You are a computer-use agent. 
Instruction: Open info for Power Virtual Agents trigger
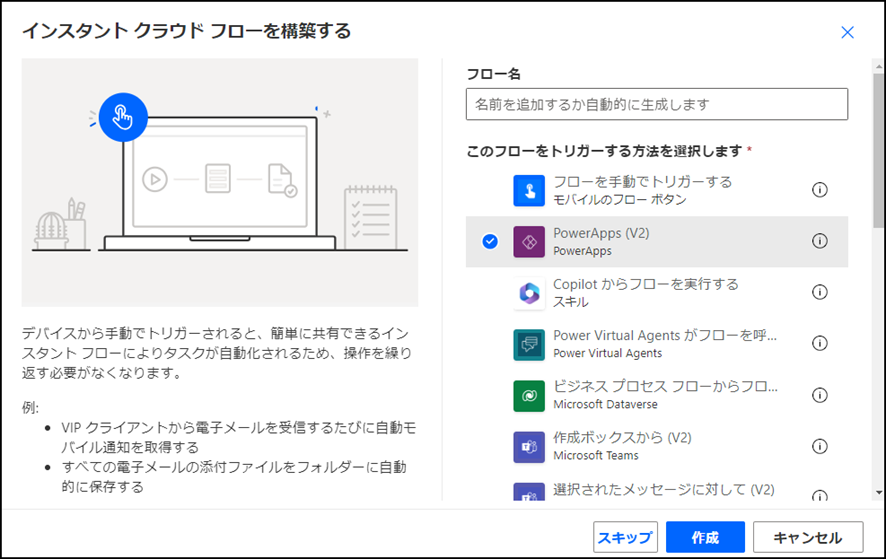click(819, 344)
